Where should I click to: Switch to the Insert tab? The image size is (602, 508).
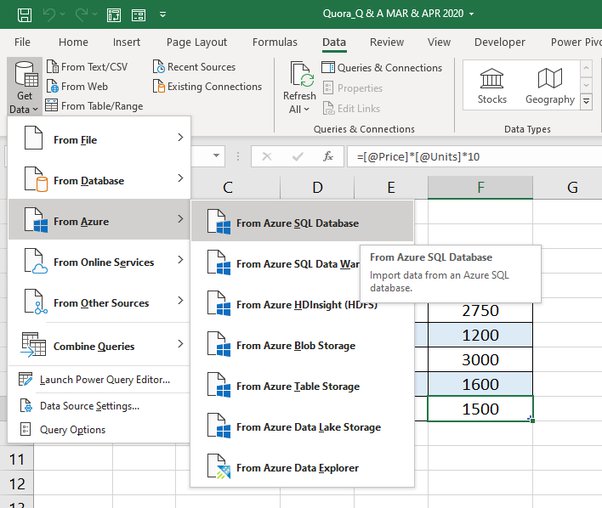point(126,42)
